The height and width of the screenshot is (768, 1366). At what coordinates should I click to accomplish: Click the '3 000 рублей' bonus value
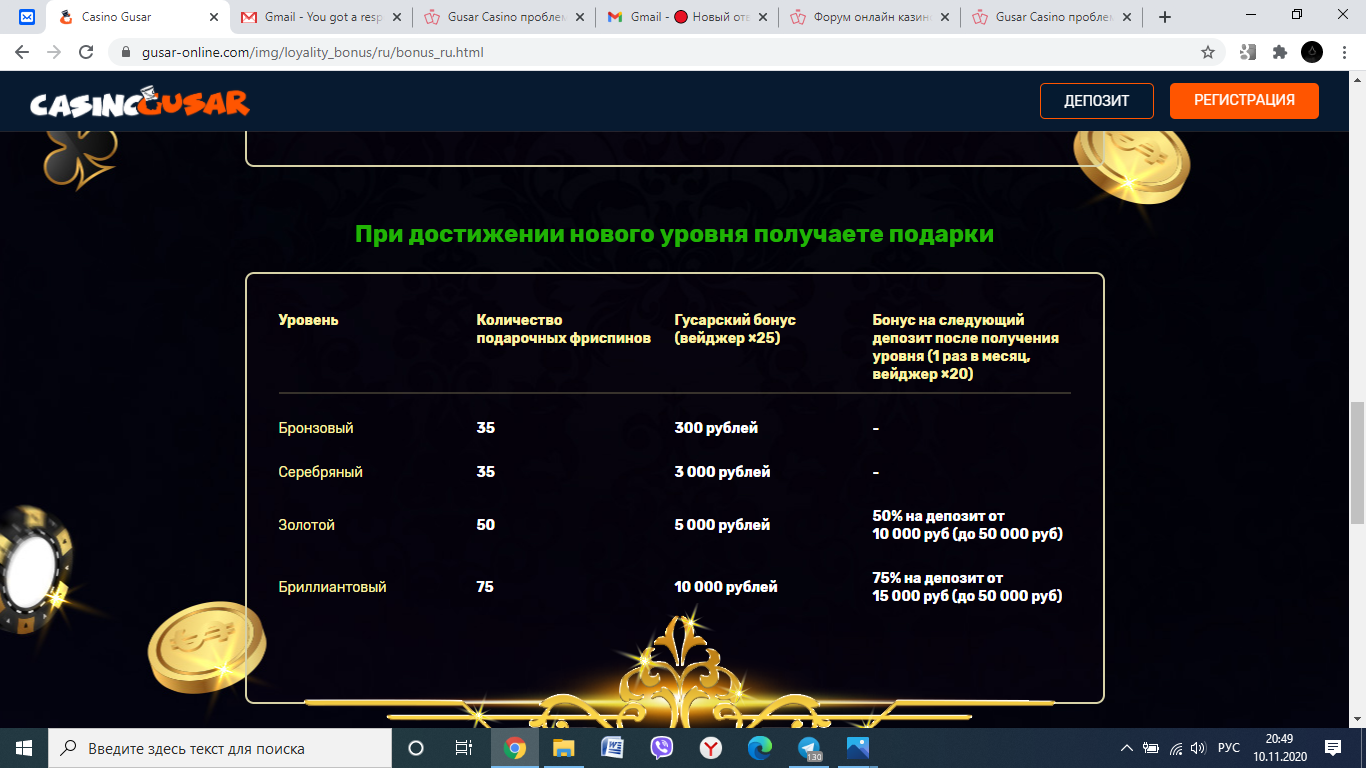click(x=722, y=472)
